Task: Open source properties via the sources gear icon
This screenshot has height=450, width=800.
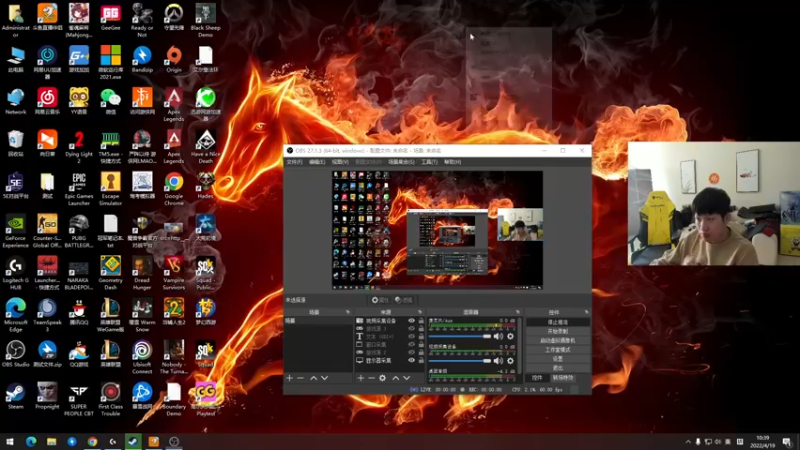Action: click(x=383, y=378)
